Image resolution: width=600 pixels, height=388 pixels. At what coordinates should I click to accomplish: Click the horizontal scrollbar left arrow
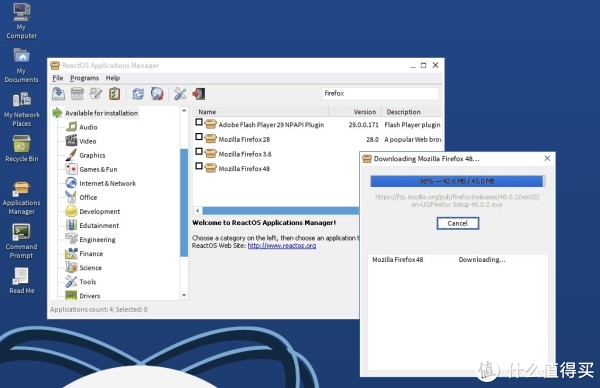pyautogui.click(x=197, y=210)
